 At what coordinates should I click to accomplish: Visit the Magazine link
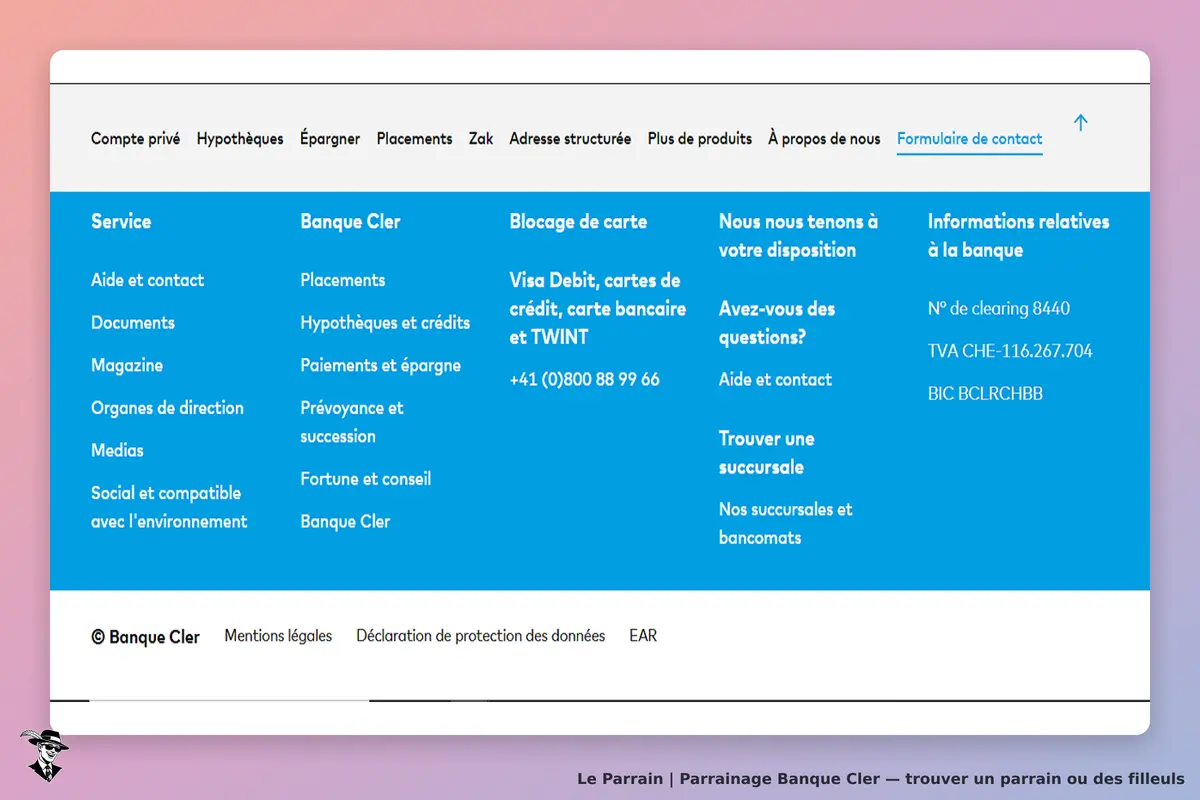[x=127, y=365]
